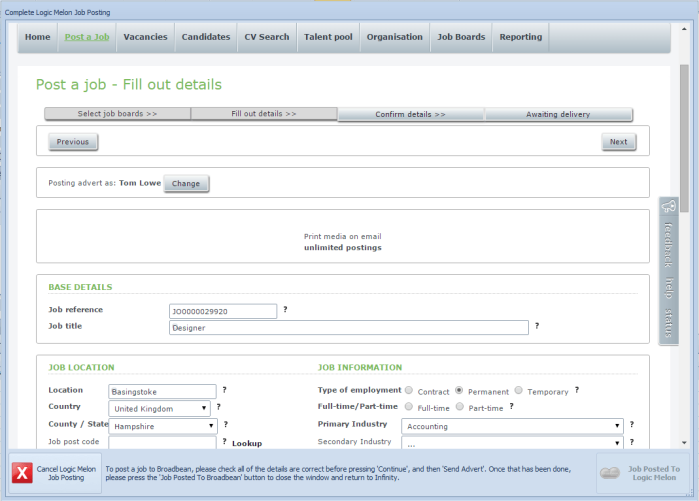Choose the Full-time radio option

pyautogui.click(x=409, y=407)
